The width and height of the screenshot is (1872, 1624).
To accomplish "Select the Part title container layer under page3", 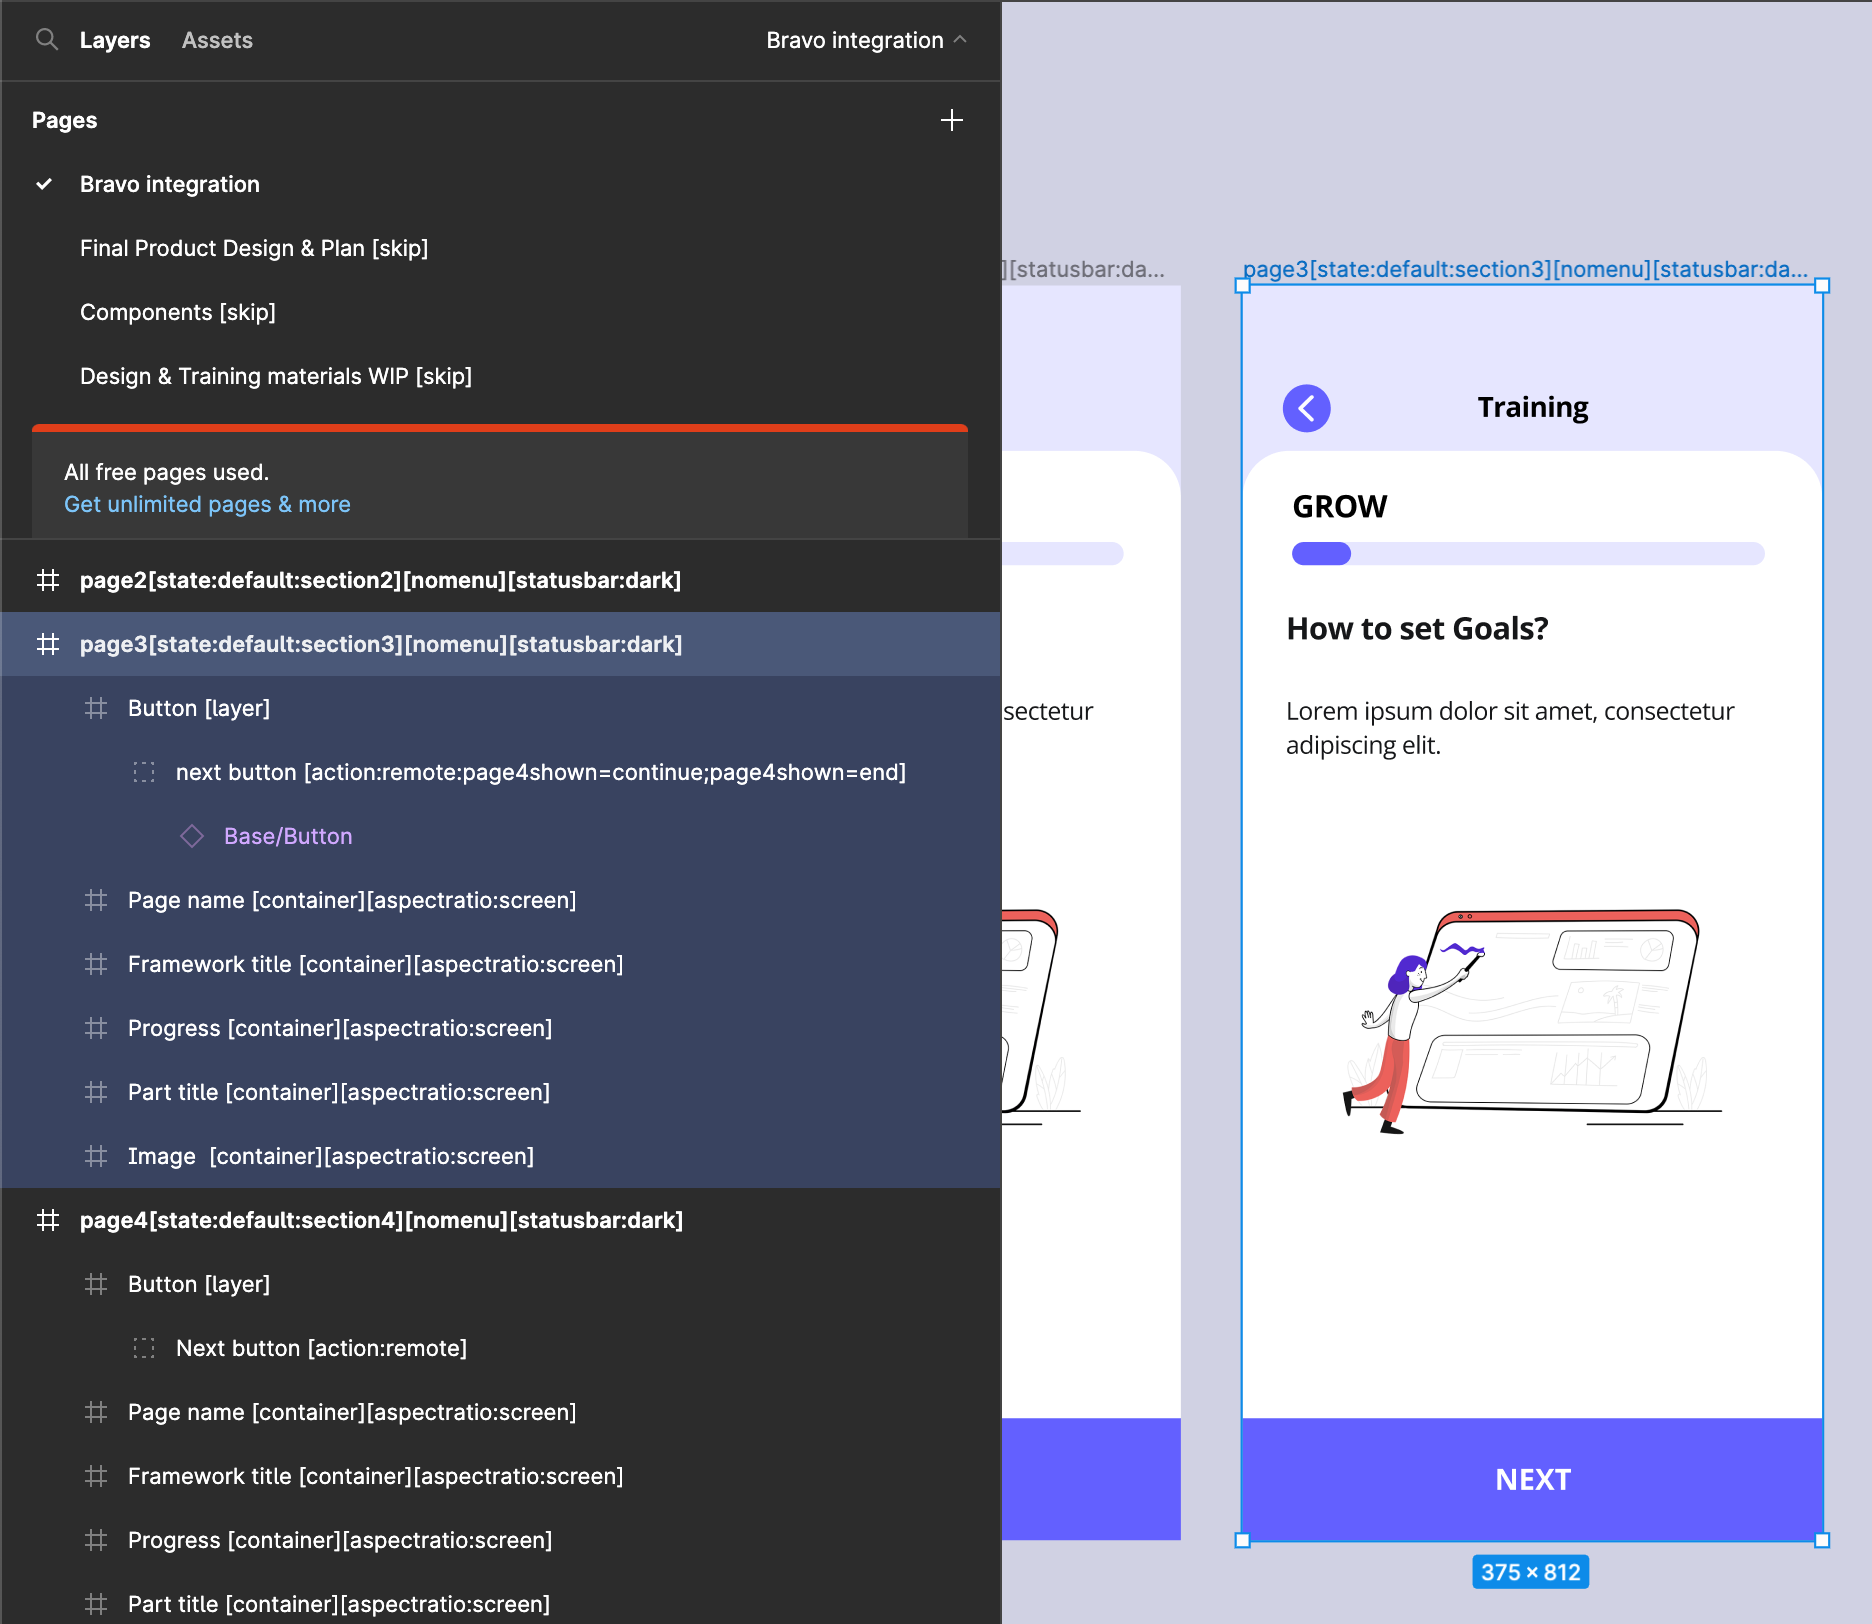I will 500,1092.
